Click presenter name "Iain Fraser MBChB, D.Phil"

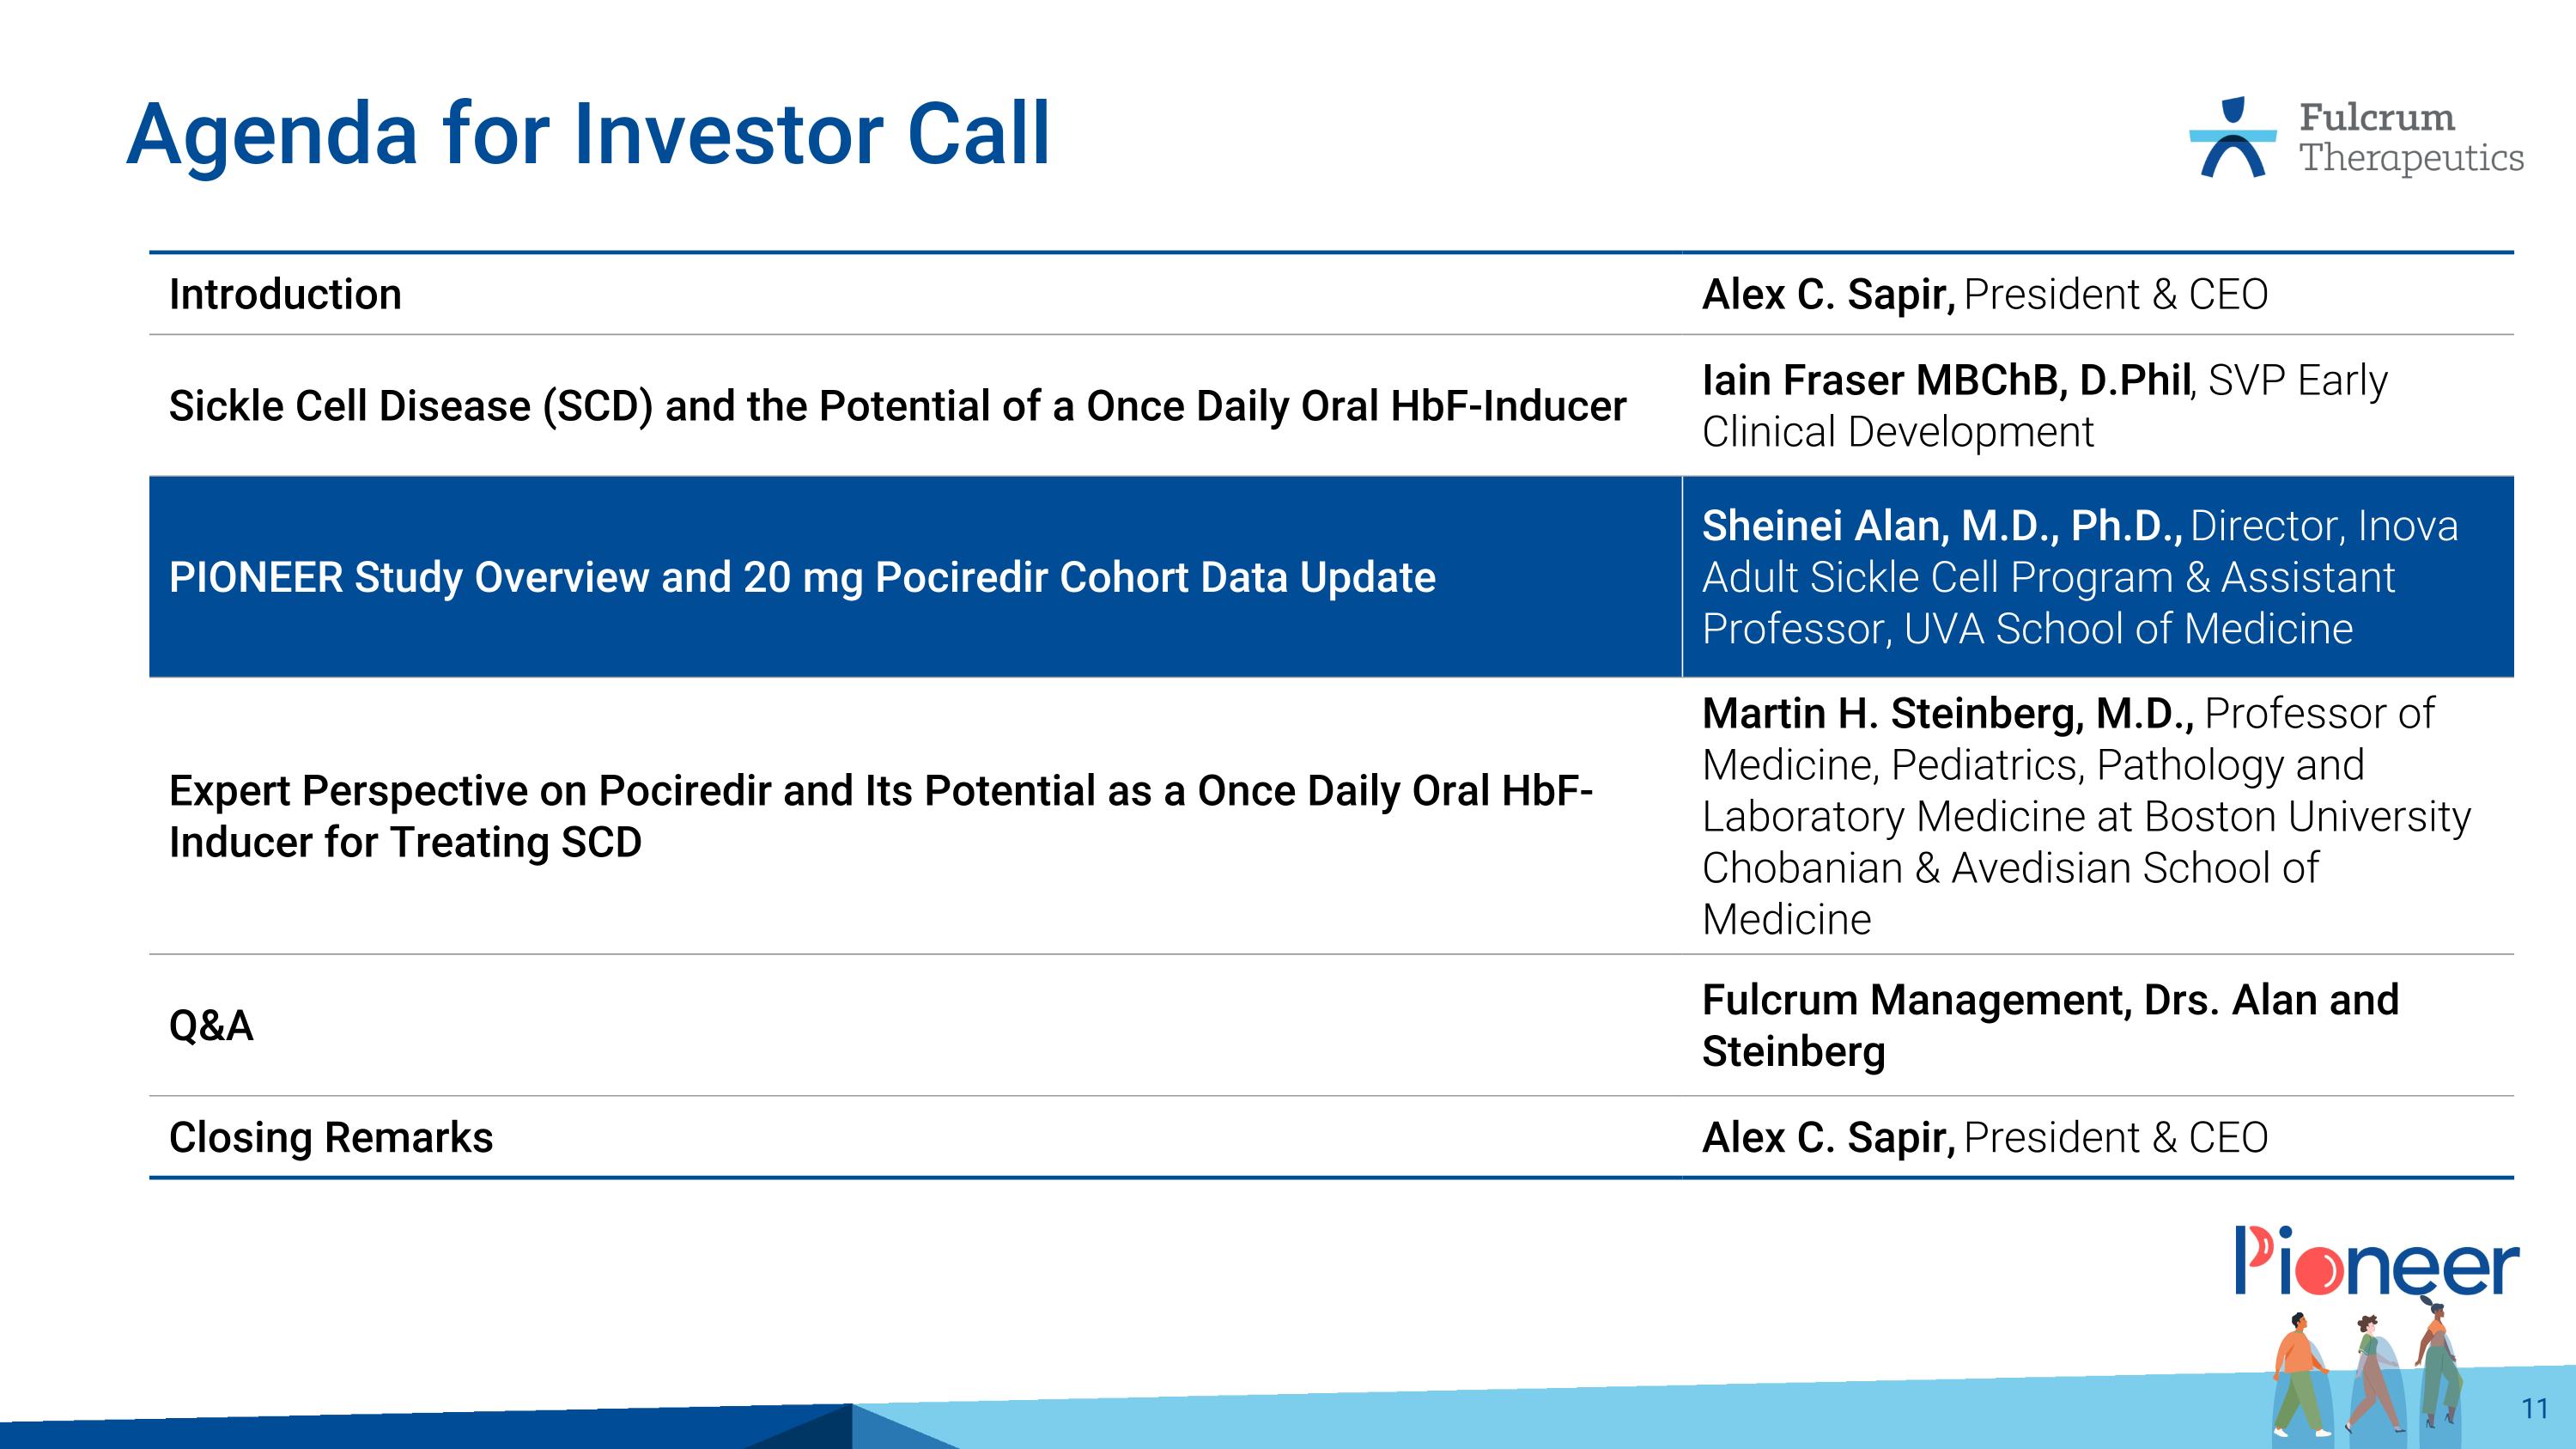coord(1946,381)
